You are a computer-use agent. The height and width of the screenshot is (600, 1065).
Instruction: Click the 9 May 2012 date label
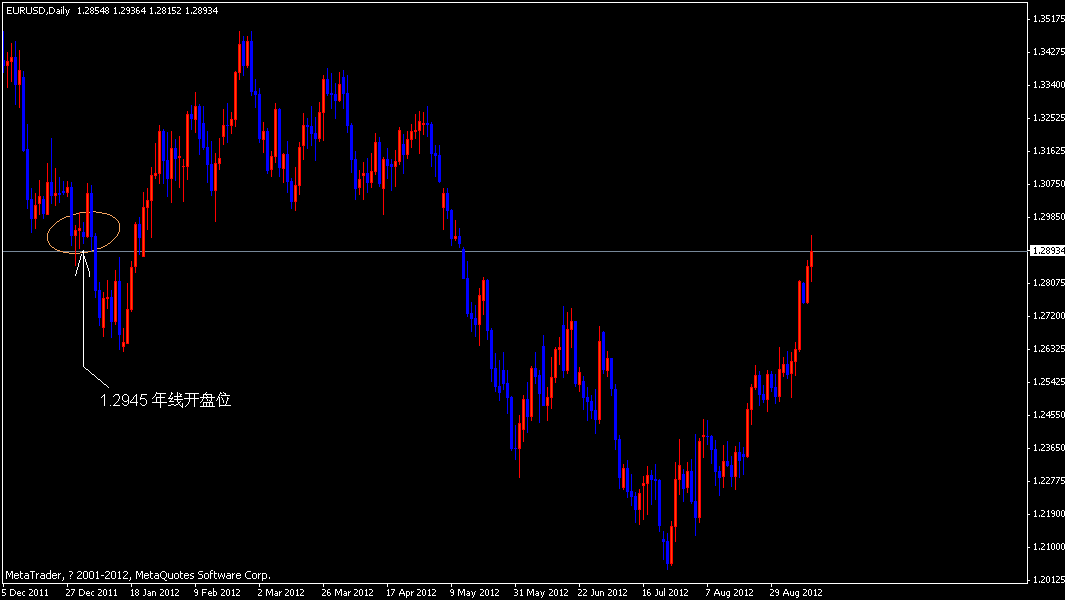coord(474,593)
